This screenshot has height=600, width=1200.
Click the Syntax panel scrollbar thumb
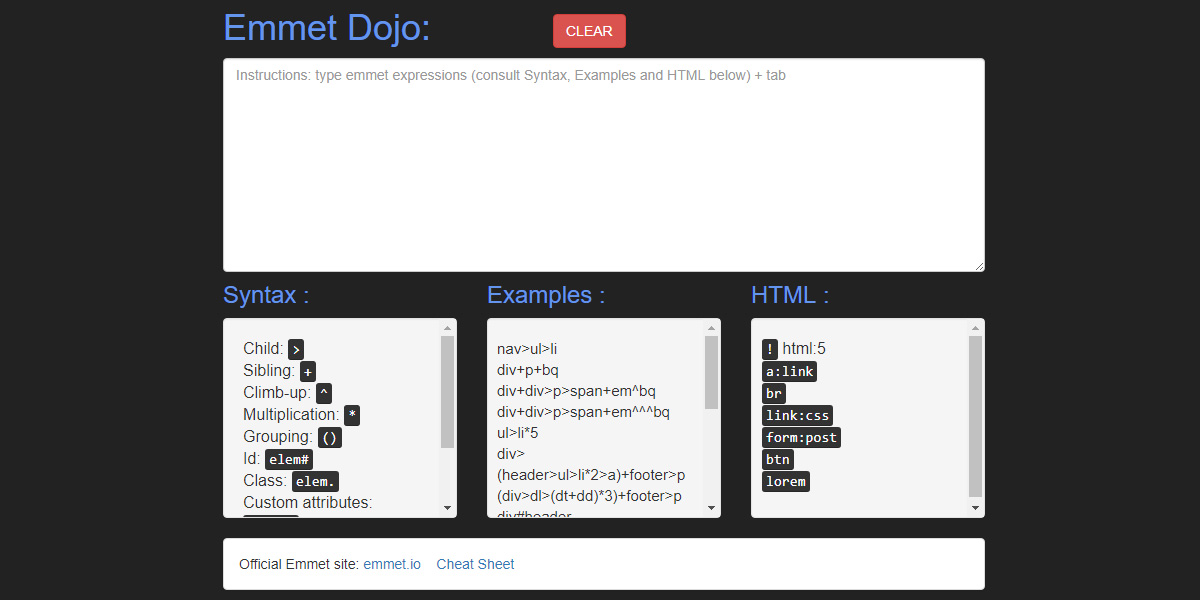447,392
